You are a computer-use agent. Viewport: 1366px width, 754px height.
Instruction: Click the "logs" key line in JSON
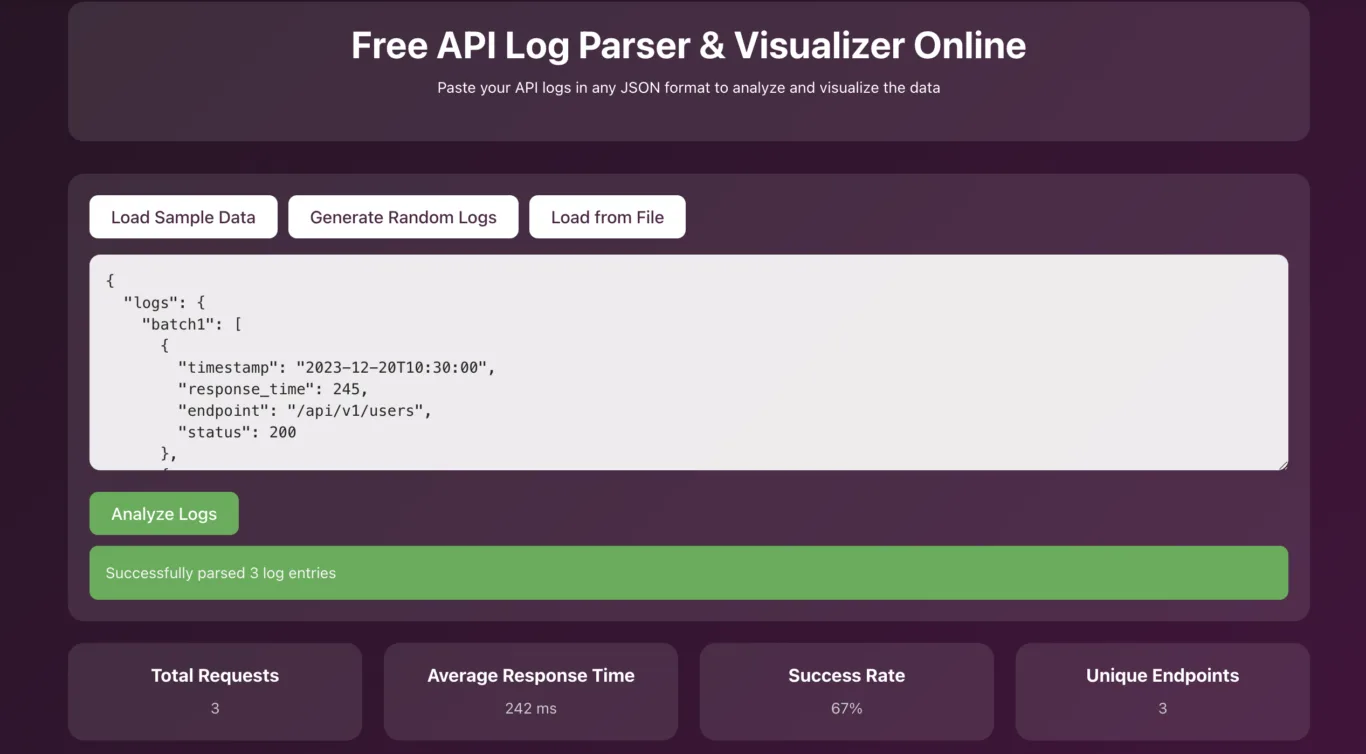(164, 302)
